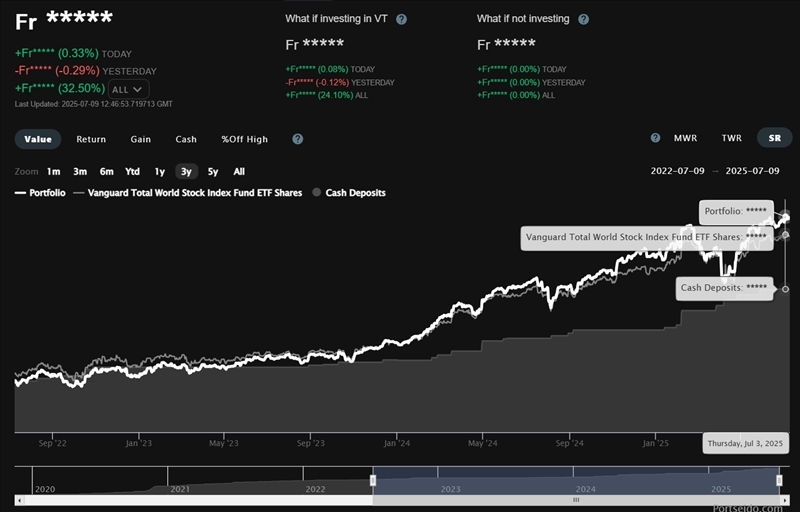Hide the Vanguard Total World Stock series

(x=190, y=192)
